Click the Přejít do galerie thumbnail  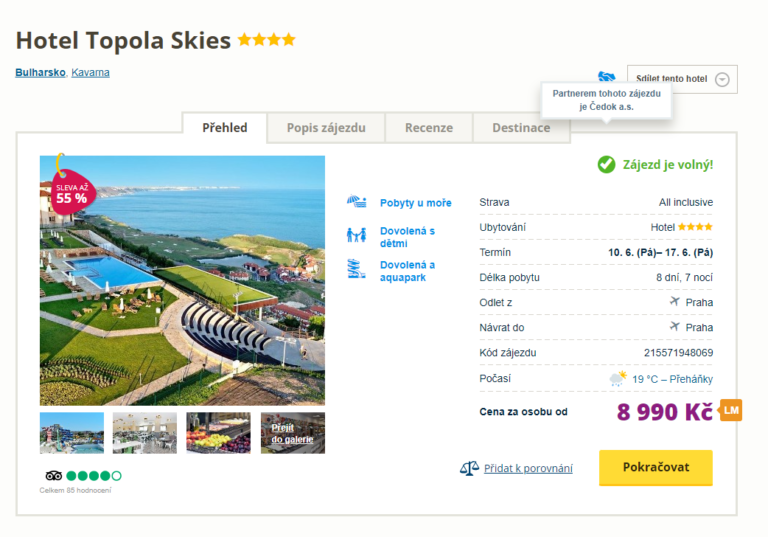pyautogui.click(x=292, y=433)
